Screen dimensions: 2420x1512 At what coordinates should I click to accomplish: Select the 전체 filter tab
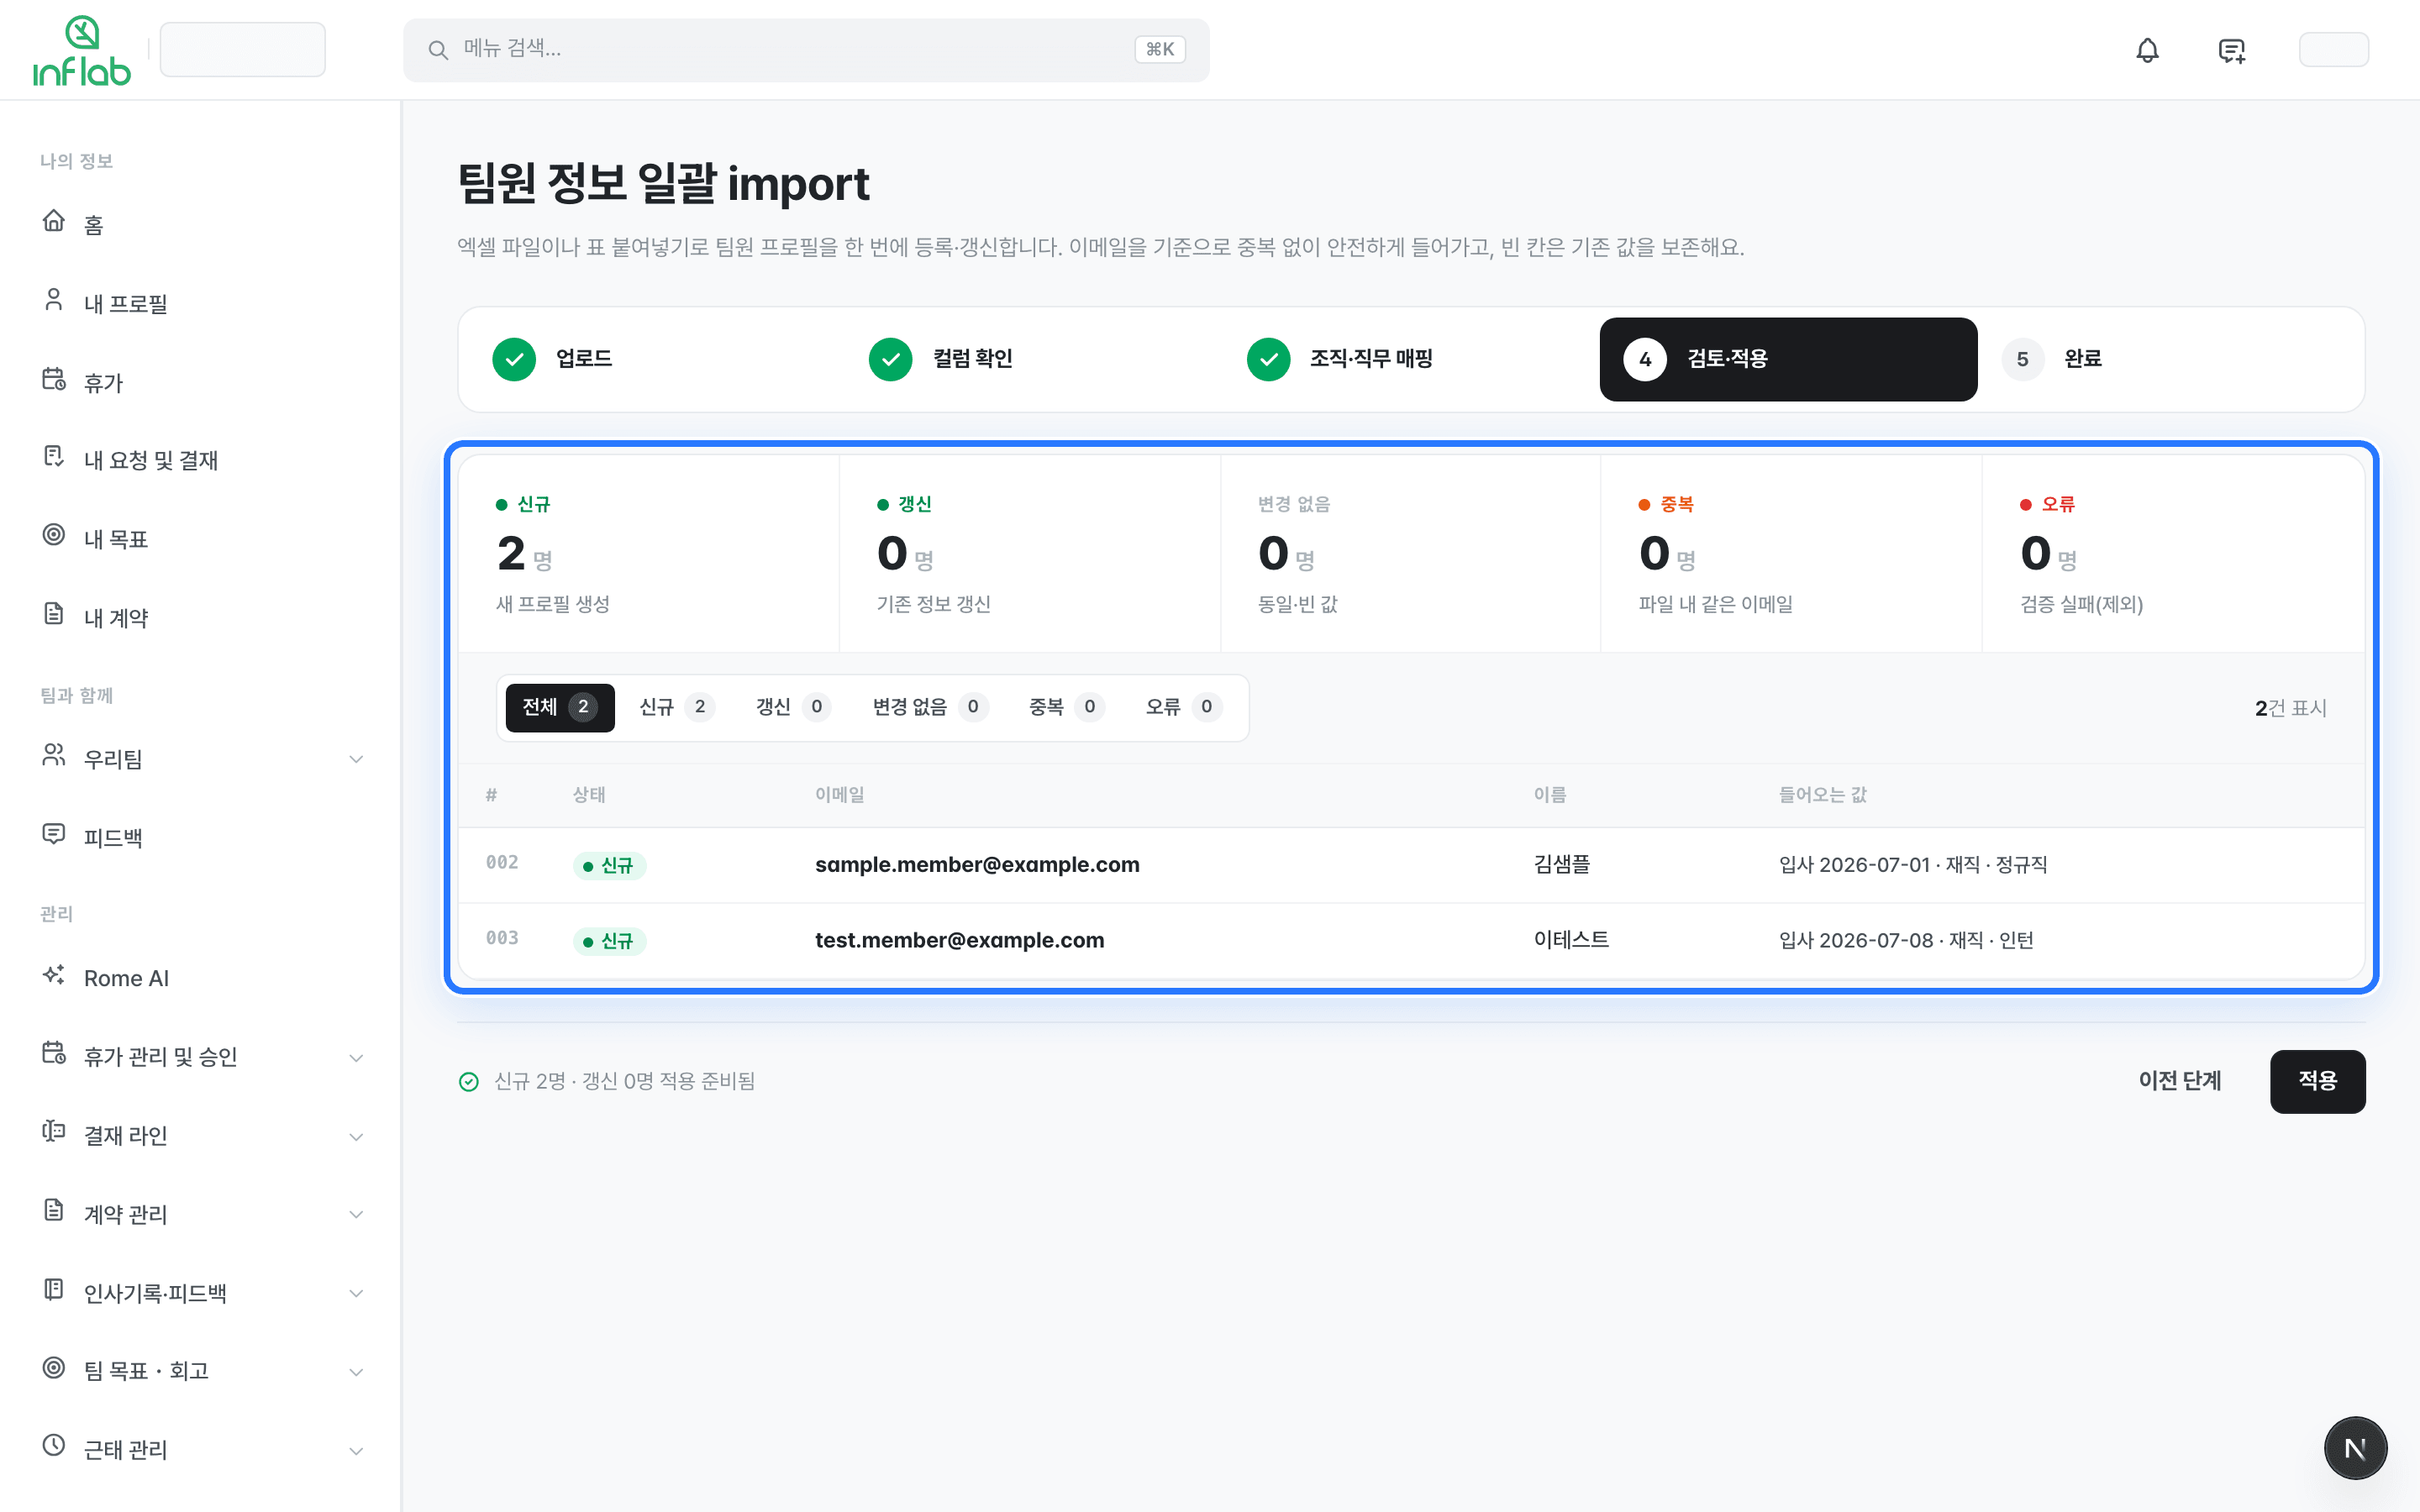(560, 708)
